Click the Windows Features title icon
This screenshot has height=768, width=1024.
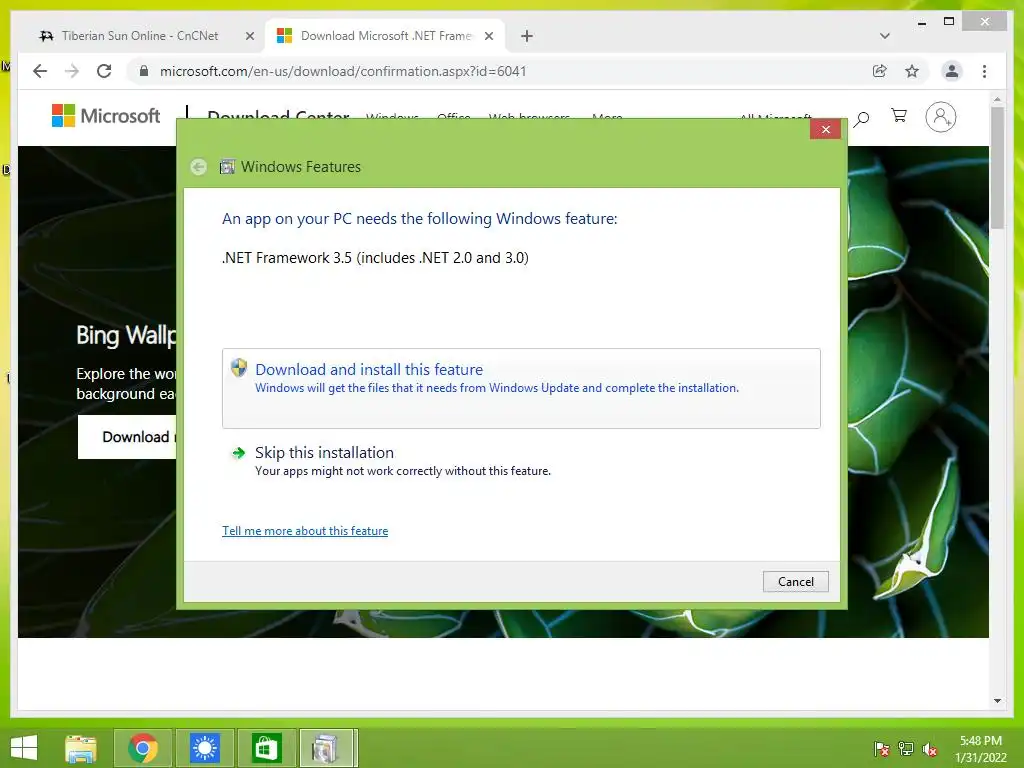pyautogui.click(x=227, y=167)
